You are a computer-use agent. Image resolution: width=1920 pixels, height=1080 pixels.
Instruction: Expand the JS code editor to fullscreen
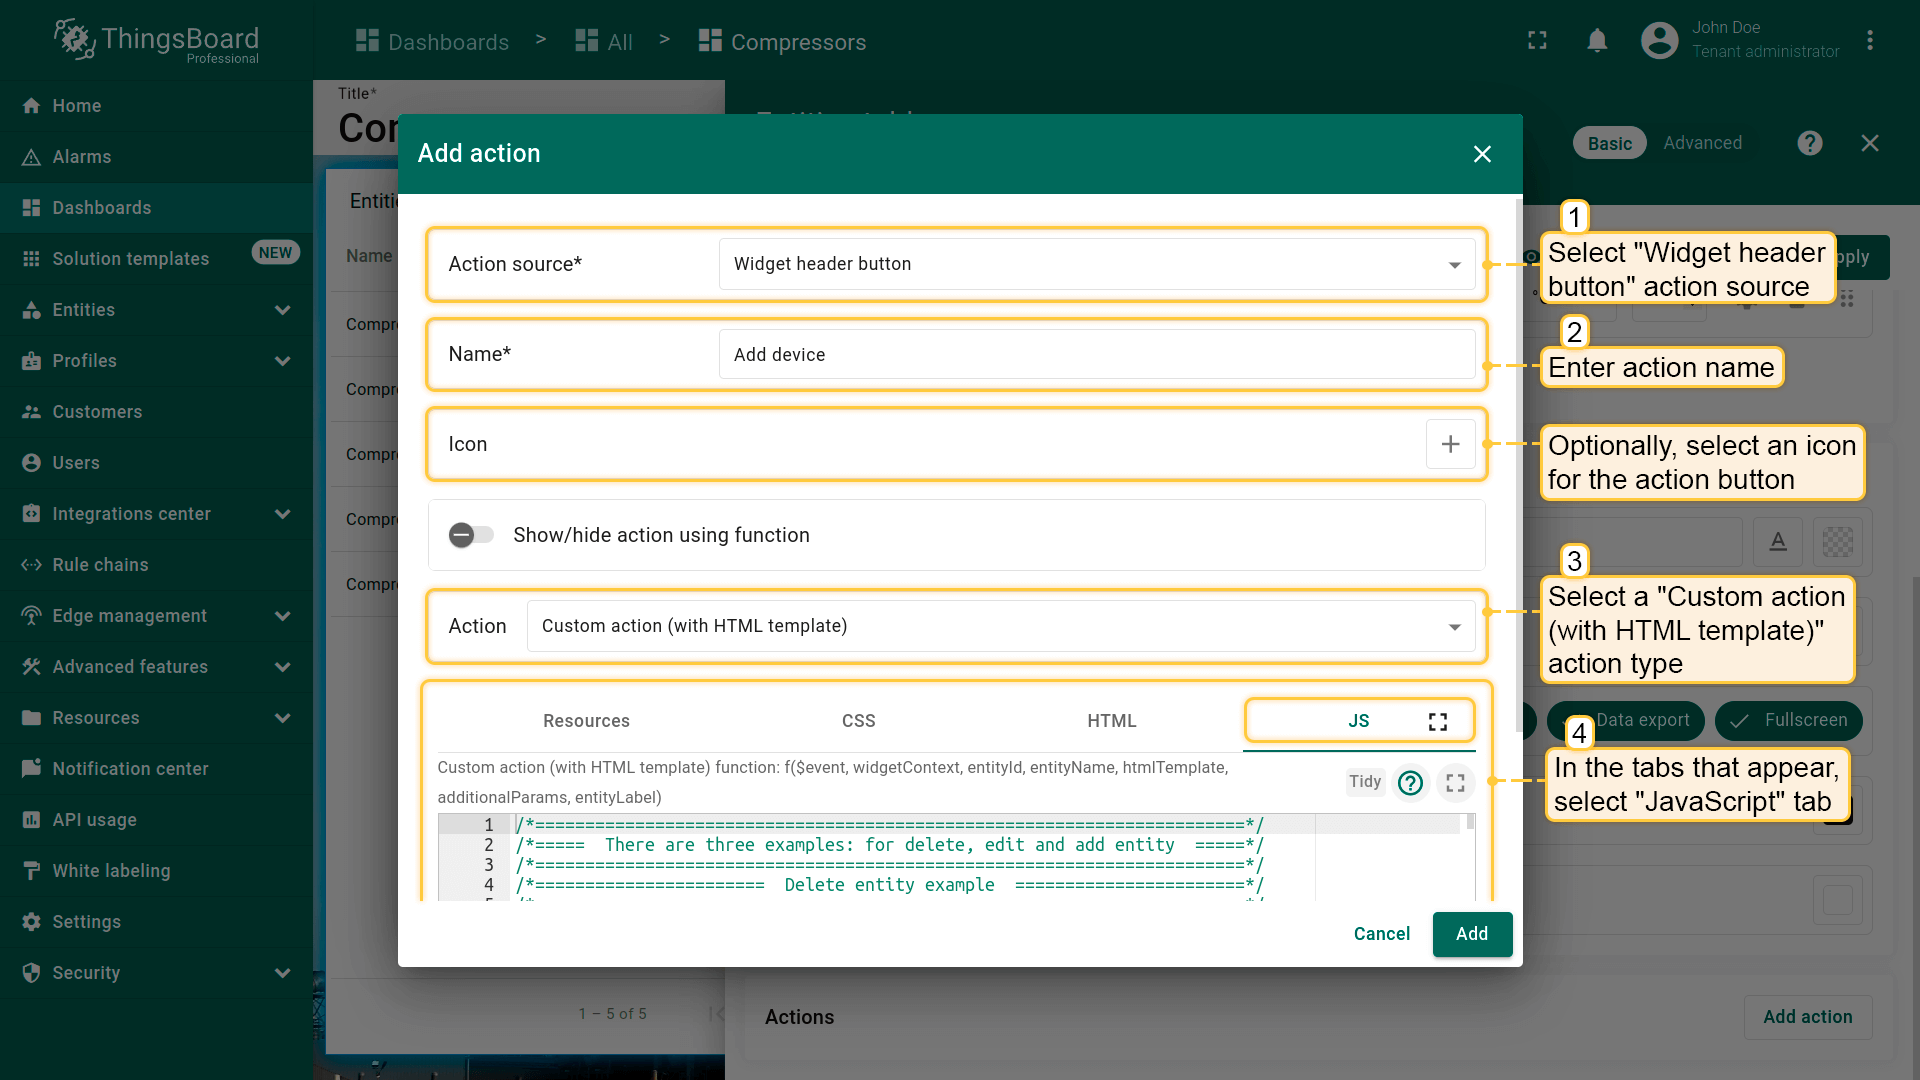point(1455,783)
